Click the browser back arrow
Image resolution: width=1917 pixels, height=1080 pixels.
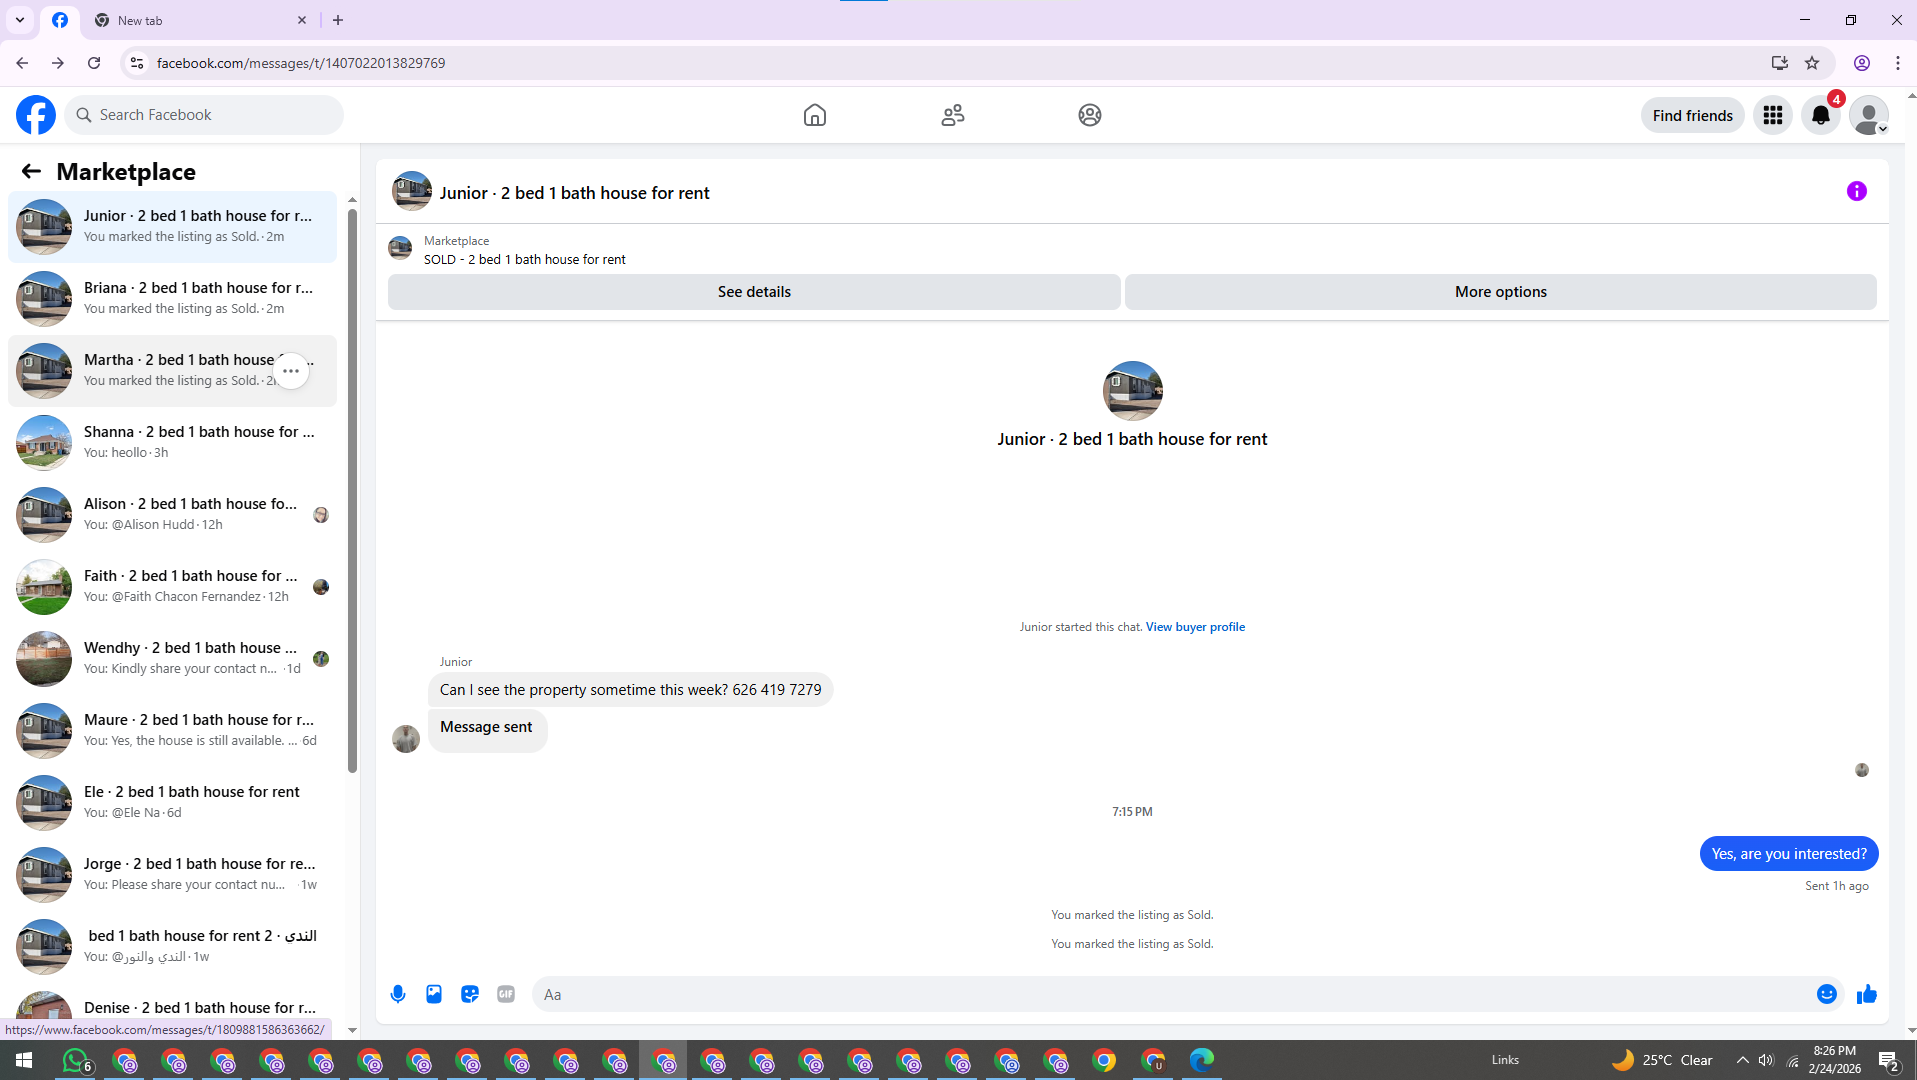[x=22, y=63]
